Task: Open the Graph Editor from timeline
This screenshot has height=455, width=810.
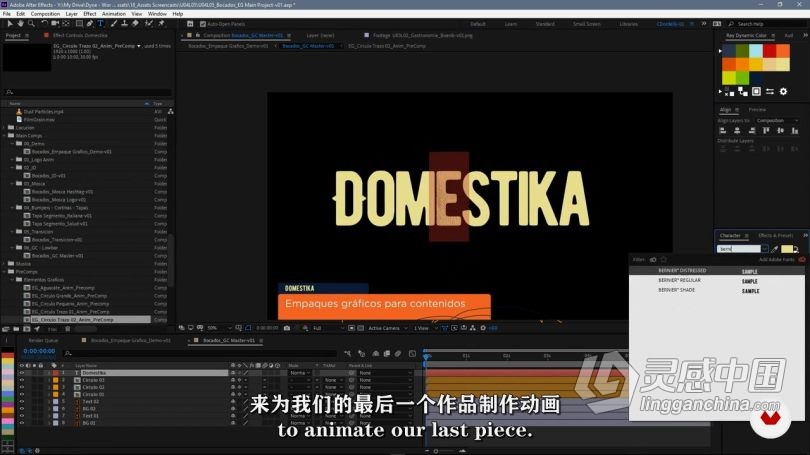Action: coord(412,354)
